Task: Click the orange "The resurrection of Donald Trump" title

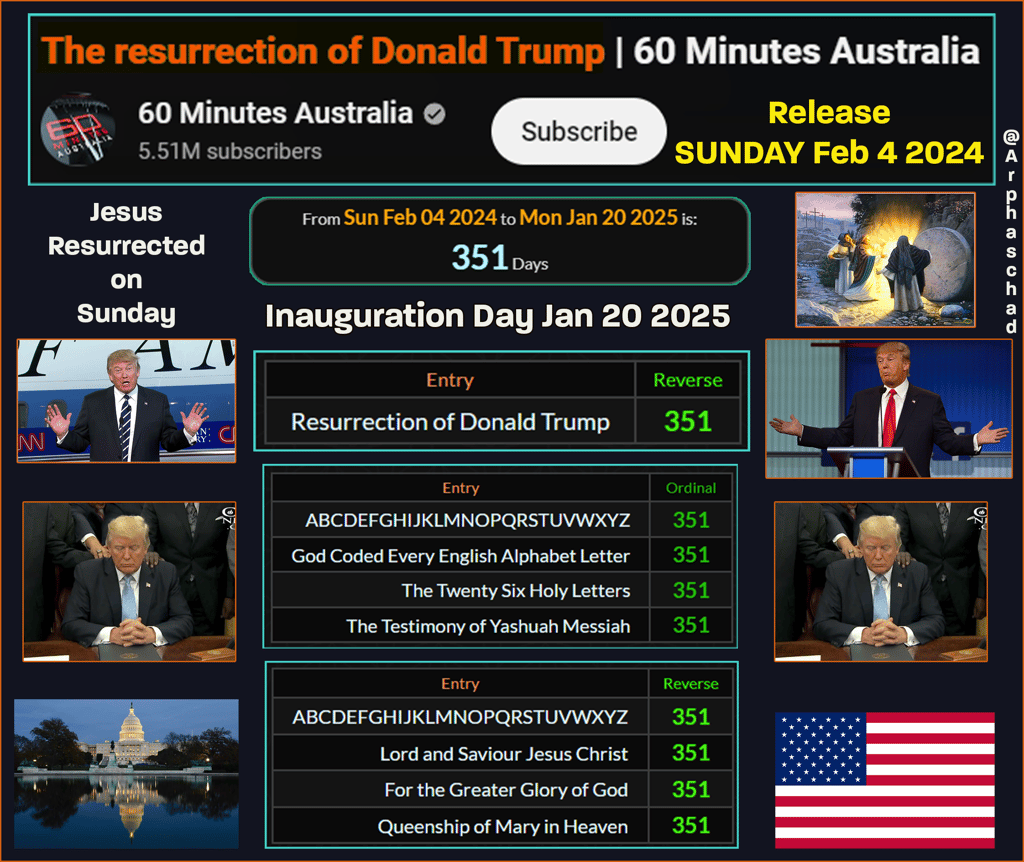Action: coord(323,51)
